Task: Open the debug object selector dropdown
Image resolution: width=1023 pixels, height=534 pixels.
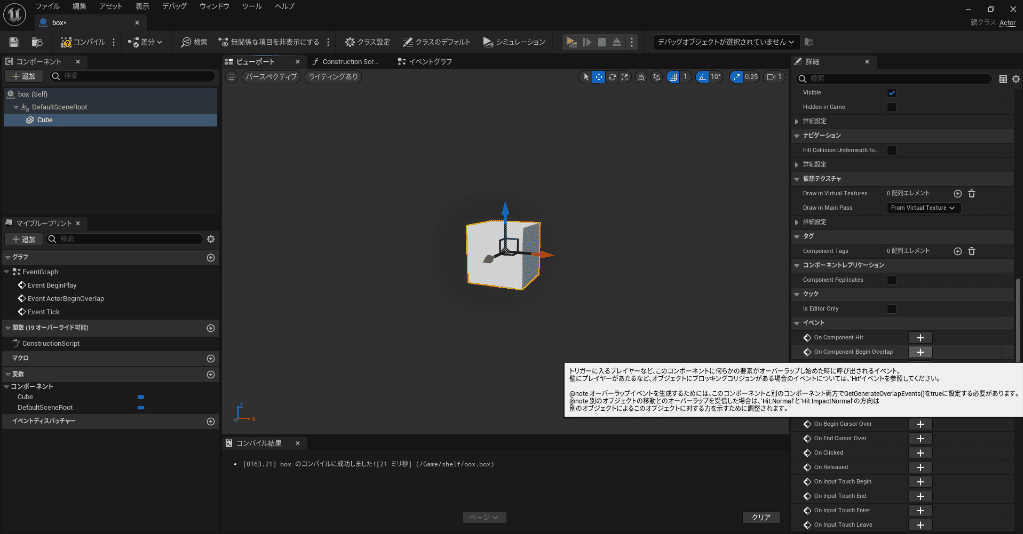Action: point(726,42)
